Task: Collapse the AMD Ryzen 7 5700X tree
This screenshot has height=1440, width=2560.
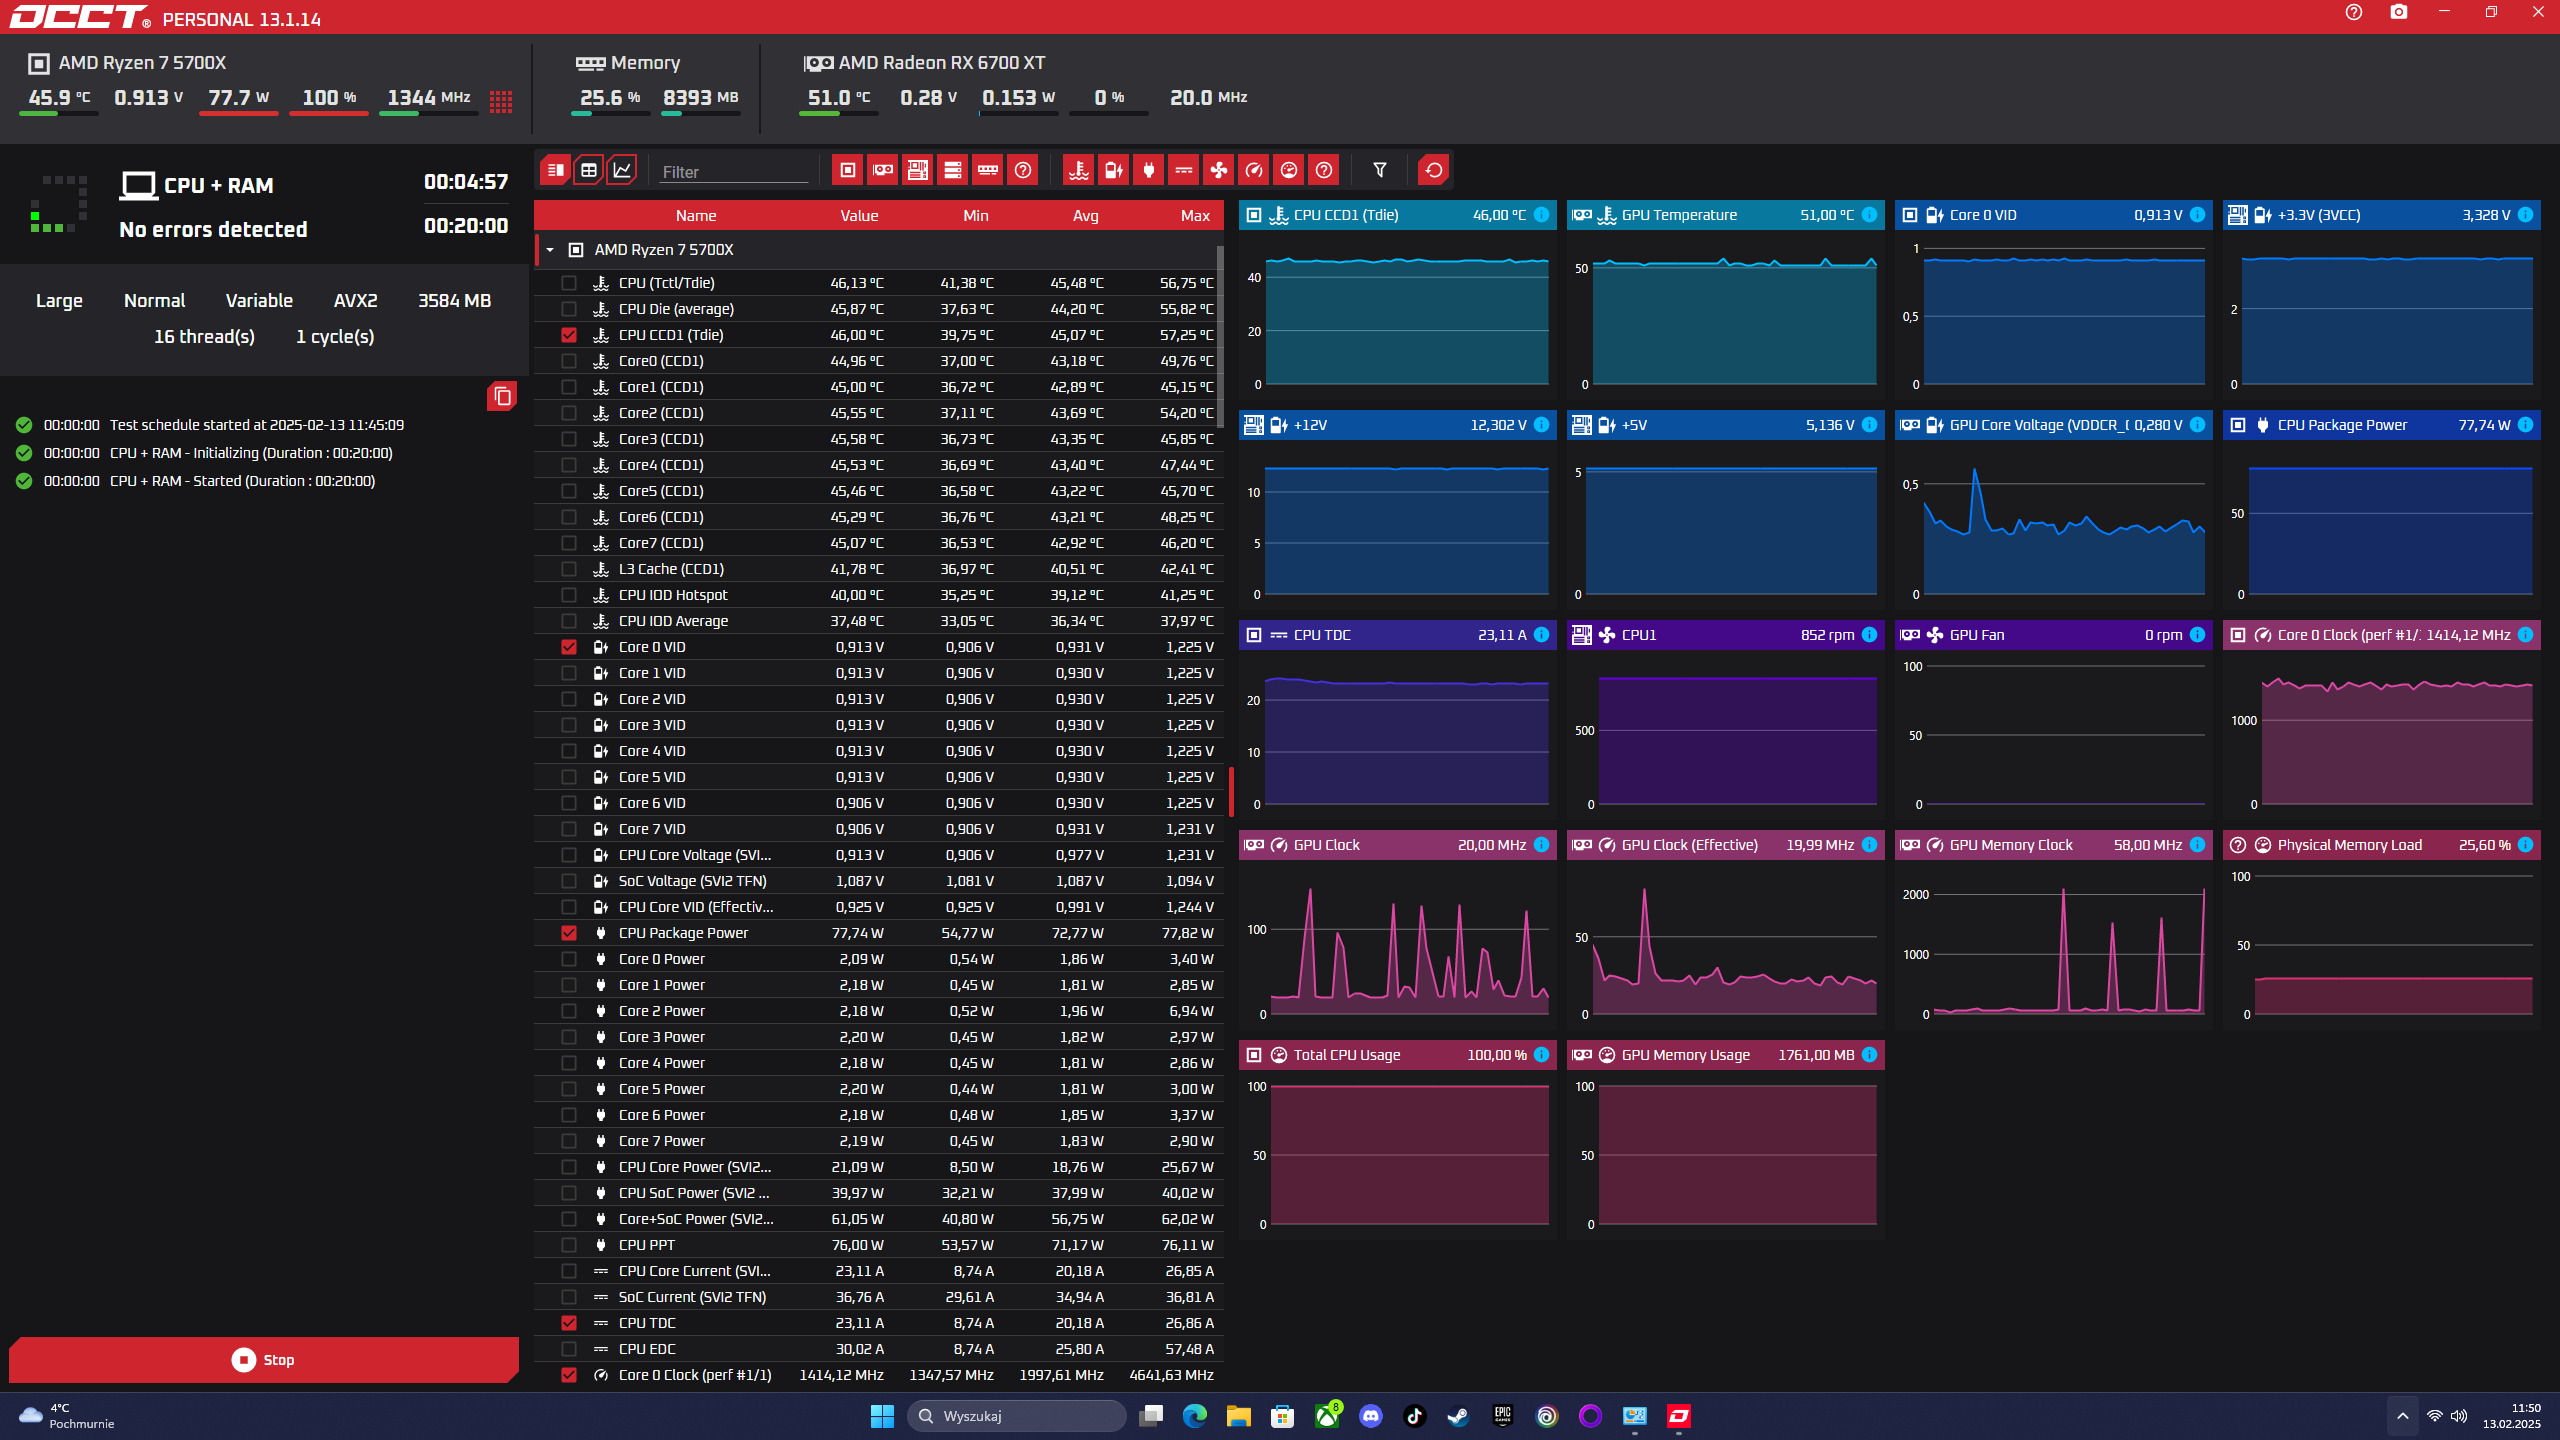Action: coord(550,250)
